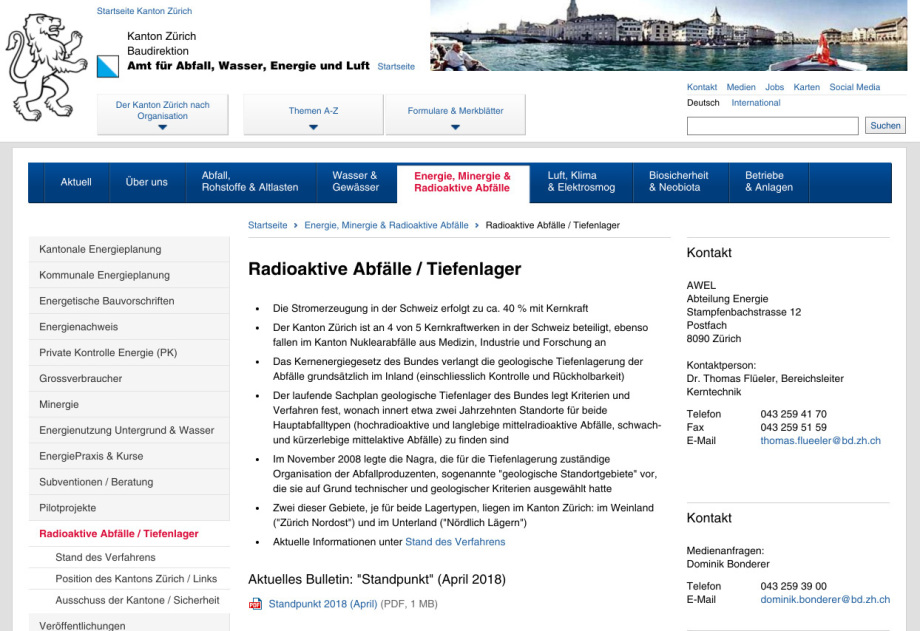
Task: Open the 'Stand des Verfahrens' inline link
Action: click(455, 542)
